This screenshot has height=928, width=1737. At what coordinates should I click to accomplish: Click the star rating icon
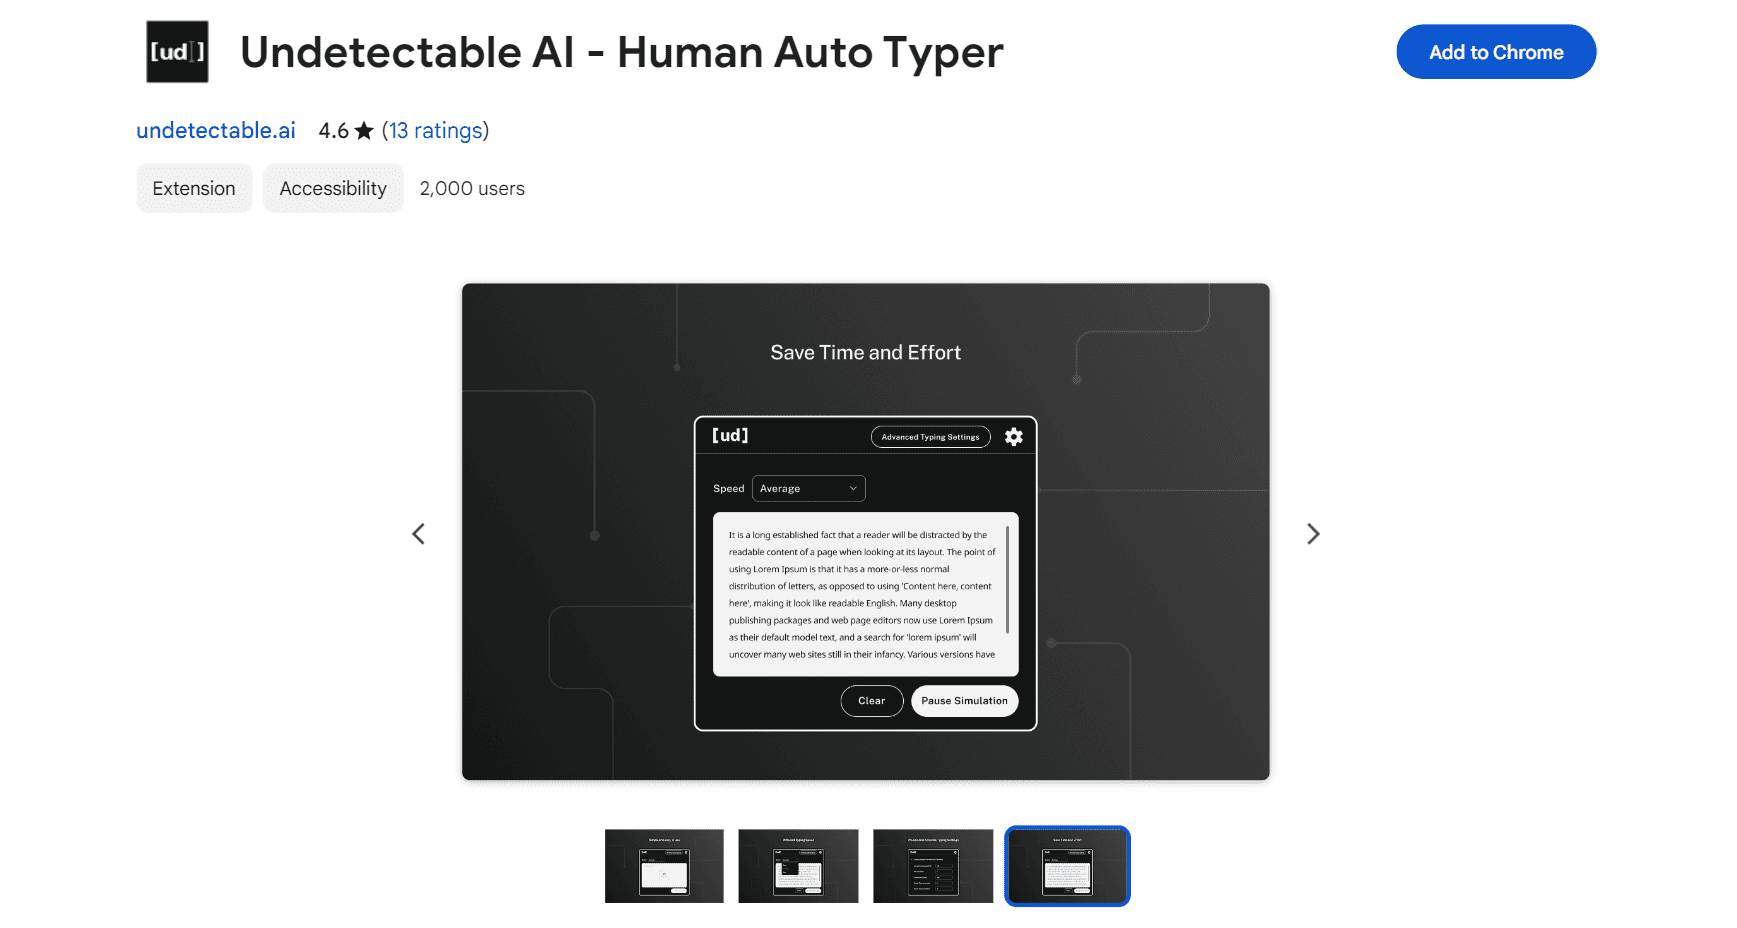364,131
